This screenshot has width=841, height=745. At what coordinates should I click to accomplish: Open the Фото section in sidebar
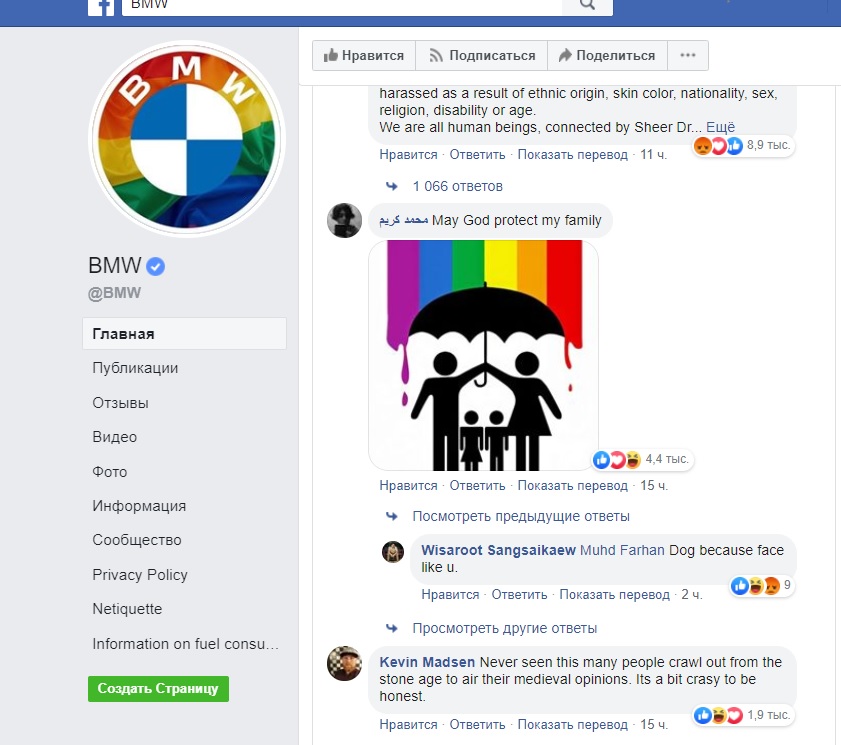pyautogui.click(x=110, y=472)
